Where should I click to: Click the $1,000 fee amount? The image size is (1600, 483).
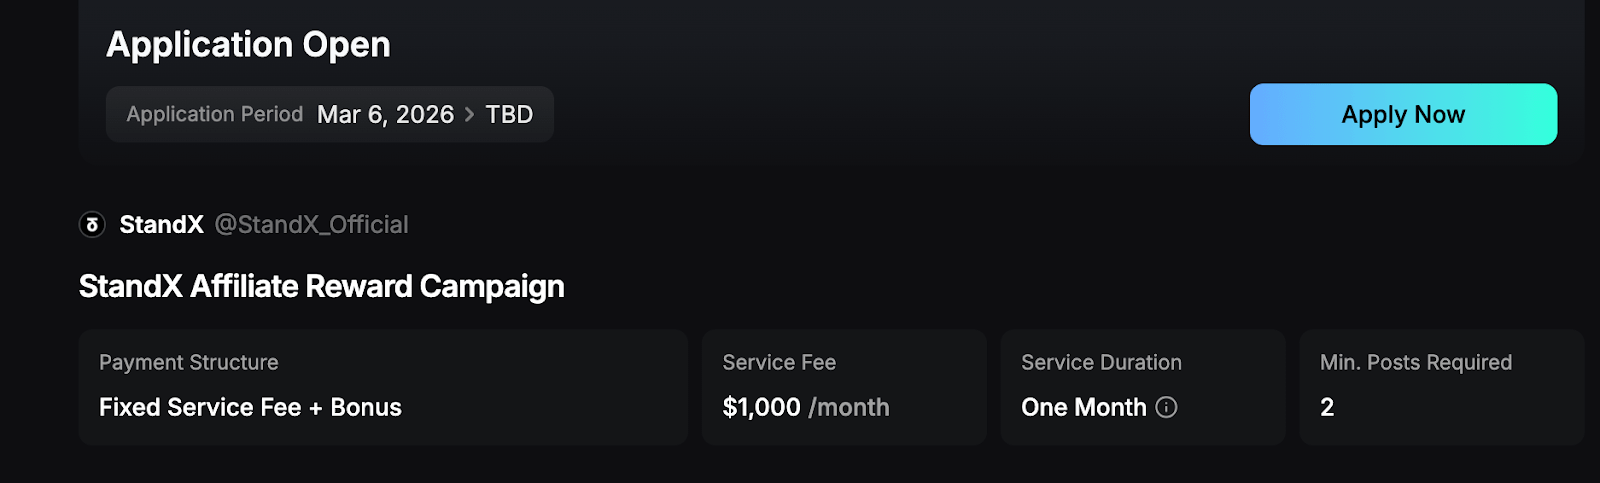[761, 407]
